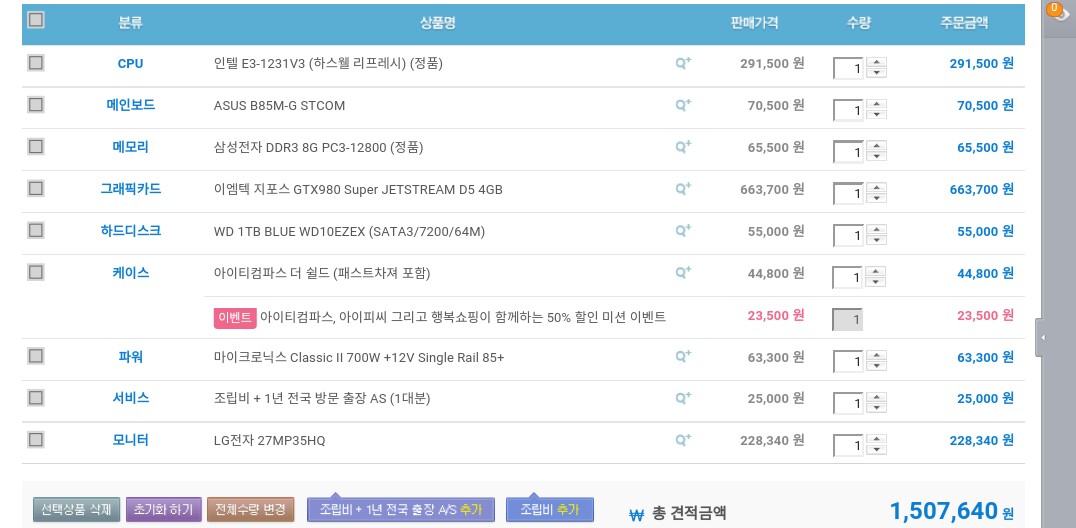Tick the 모니터 row checkbox
The height and width of the screenshot is (528, 1076).
click(x=36, y=439)
